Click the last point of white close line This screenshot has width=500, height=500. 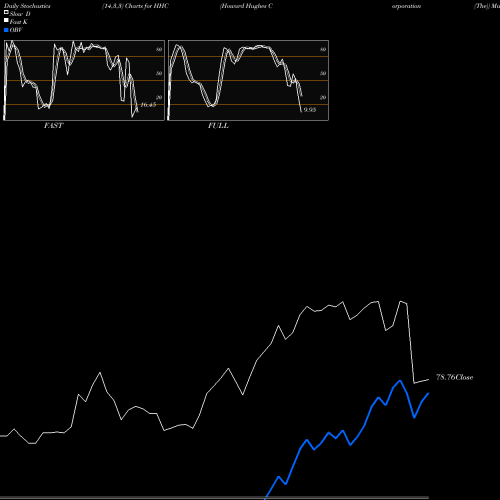[428, 380]
